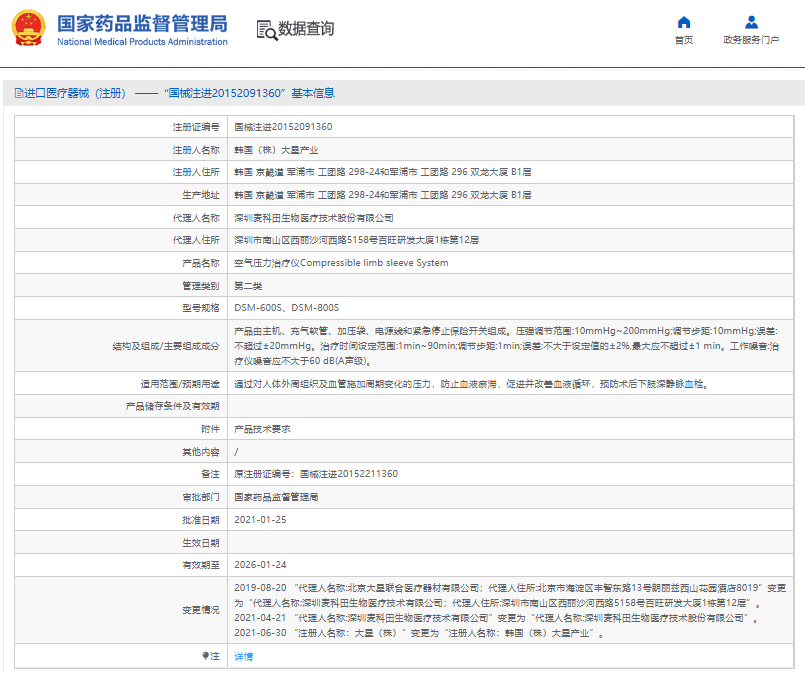
Task: Select model value DSM-600S、DSM-800S
Action: [x=286, y=307]
